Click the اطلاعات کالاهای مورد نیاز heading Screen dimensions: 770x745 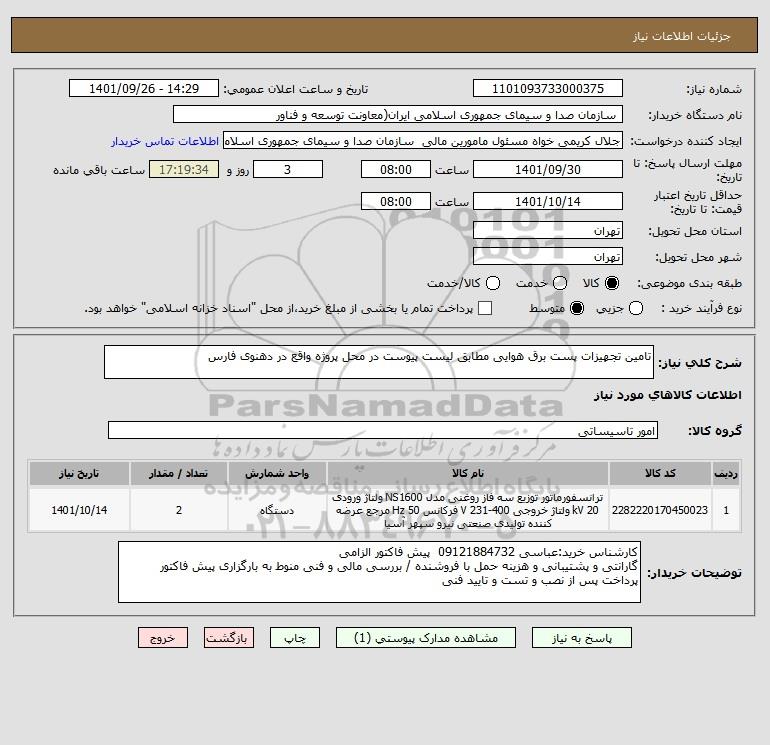pyautogui.click(x=668, y=395)
